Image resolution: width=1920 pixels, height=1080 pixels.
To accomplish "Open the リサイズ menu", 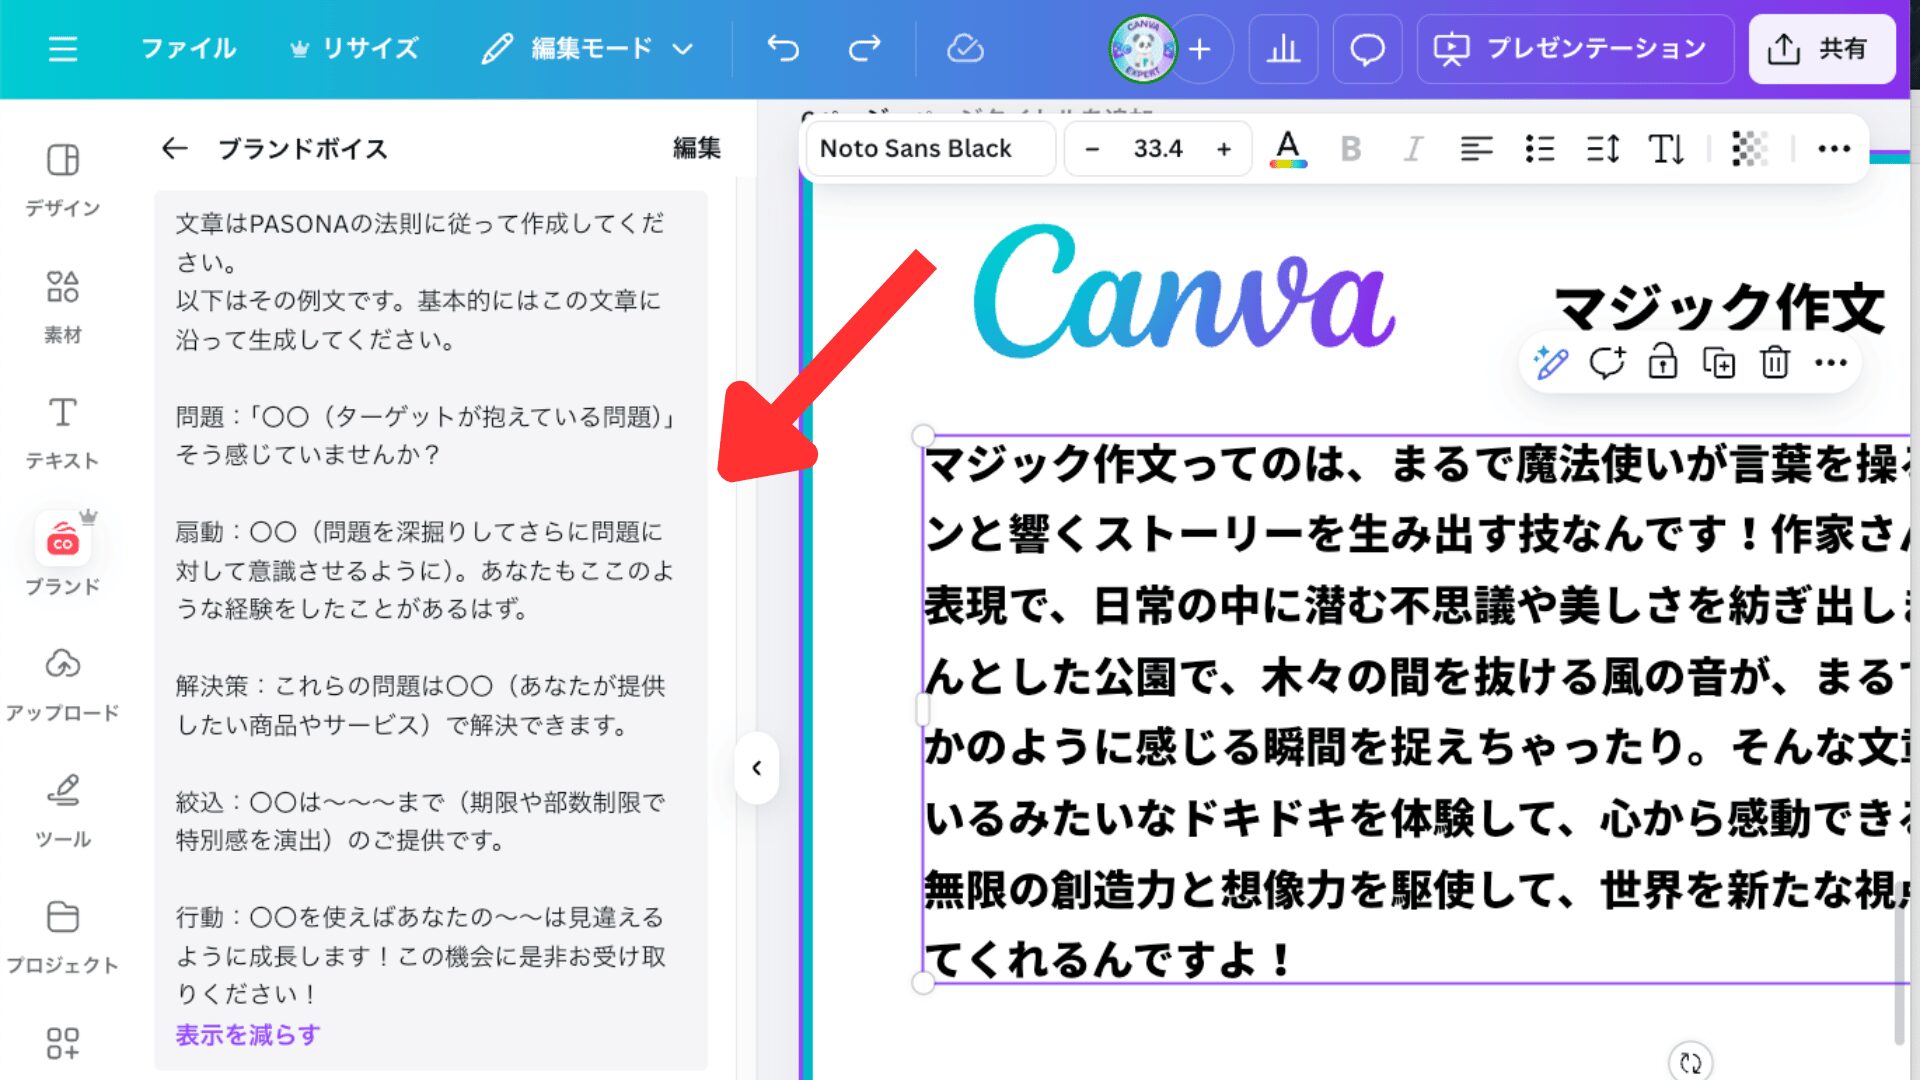I will [354, 49].
